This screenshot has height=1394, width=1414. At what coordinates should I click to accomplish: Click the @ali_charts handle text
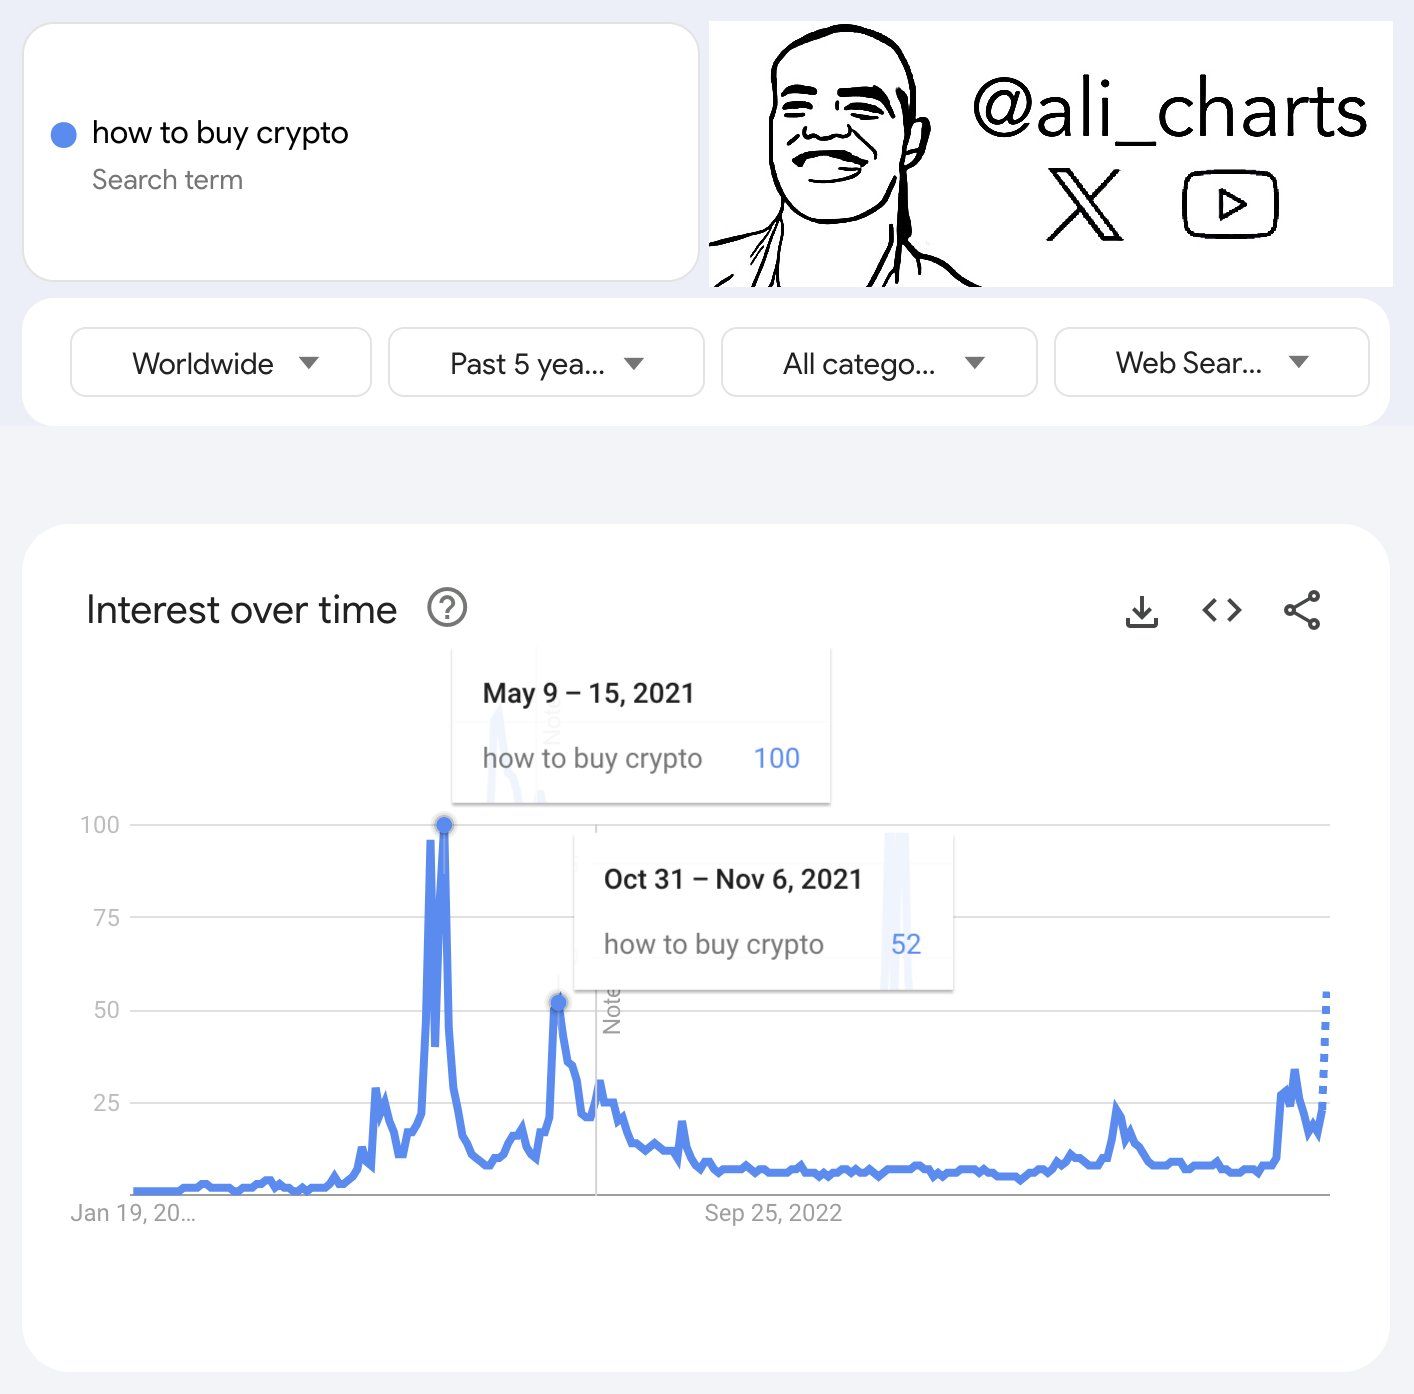pyautogui.click(x=1169, y=109)
